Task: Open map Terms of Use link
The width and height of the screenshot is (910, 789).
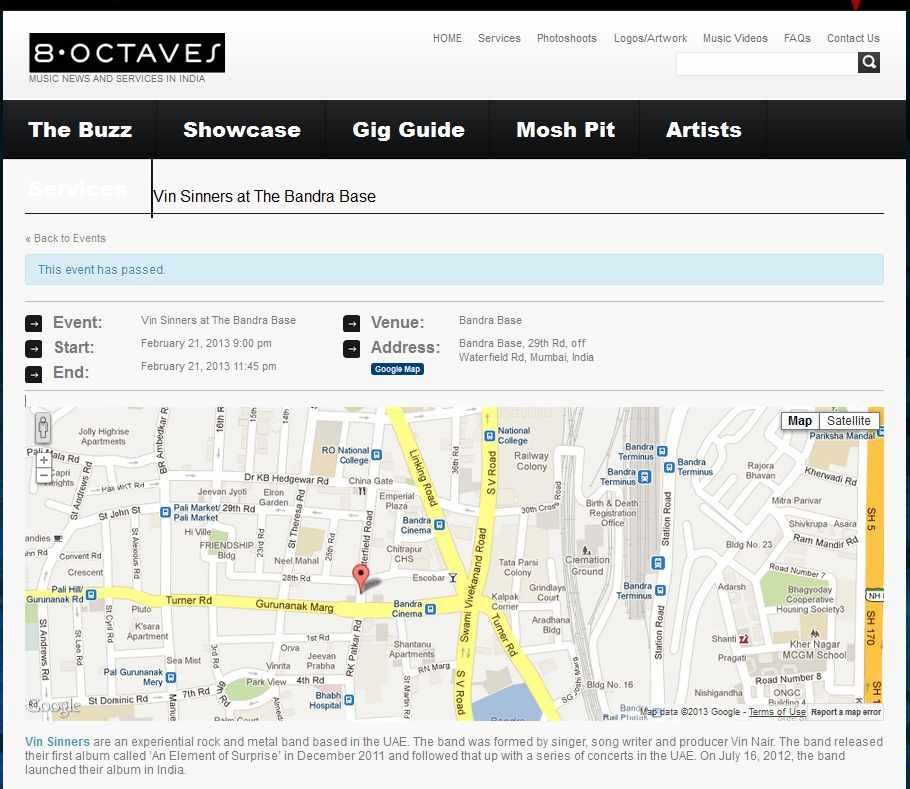Action: (x=777, y=712)
